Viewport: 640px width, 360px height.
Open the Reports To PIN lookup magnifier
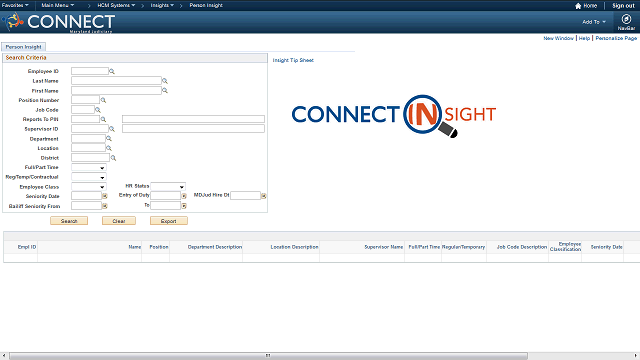(x=103, y=119)
